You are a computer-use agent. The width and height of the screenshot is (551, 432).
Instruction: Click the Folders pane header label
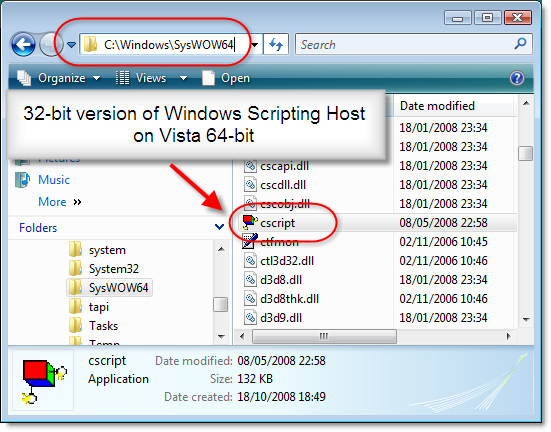pos(38,228)
